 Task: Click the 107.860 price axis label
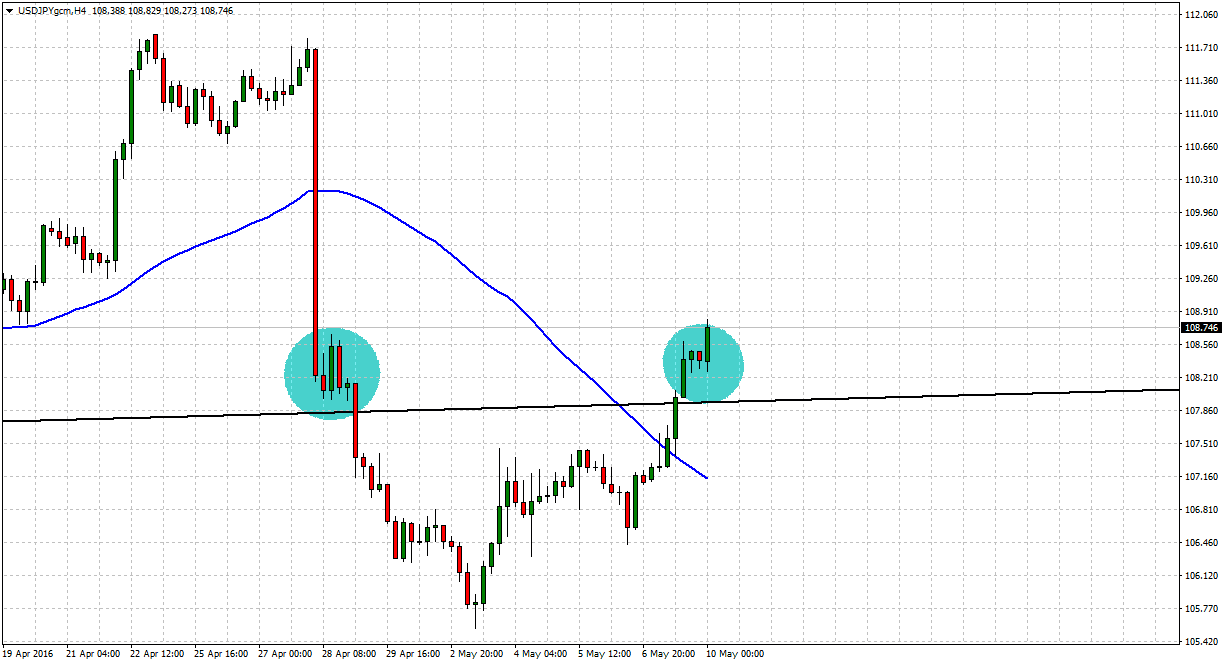coord(1201,411)
